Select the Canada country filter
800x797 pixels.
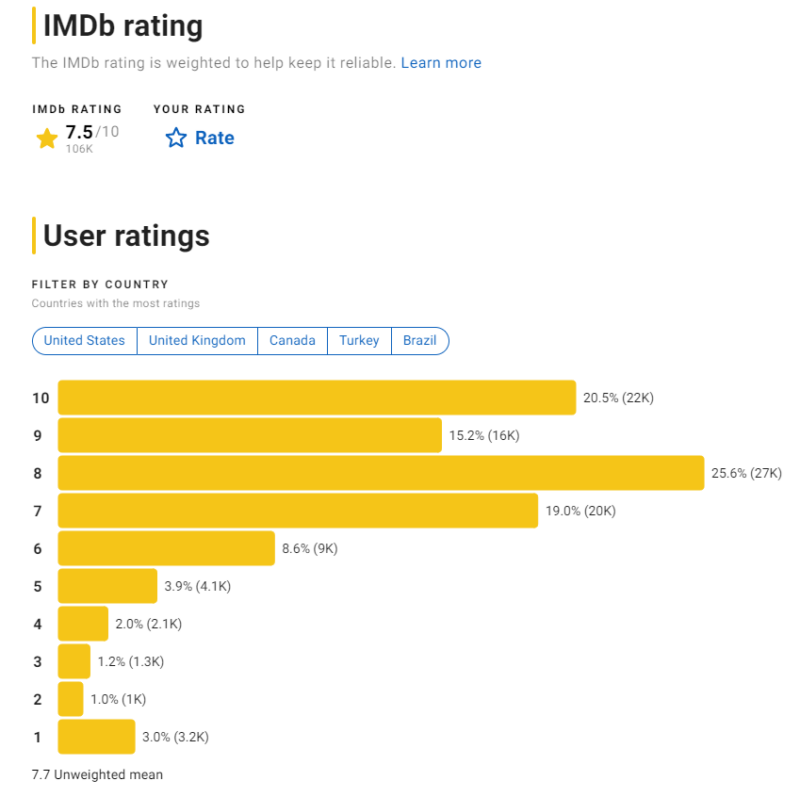(x=292, y=341)
